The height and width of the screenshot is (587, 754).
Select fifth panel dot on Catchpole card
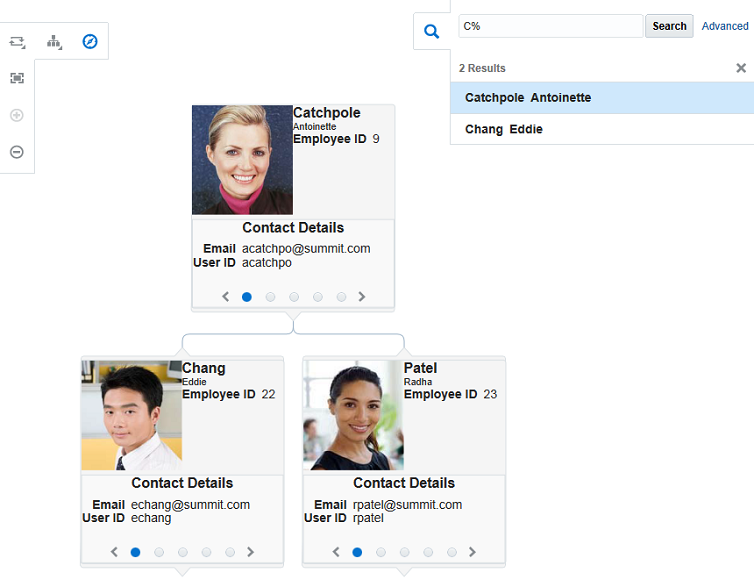point(341,297)
